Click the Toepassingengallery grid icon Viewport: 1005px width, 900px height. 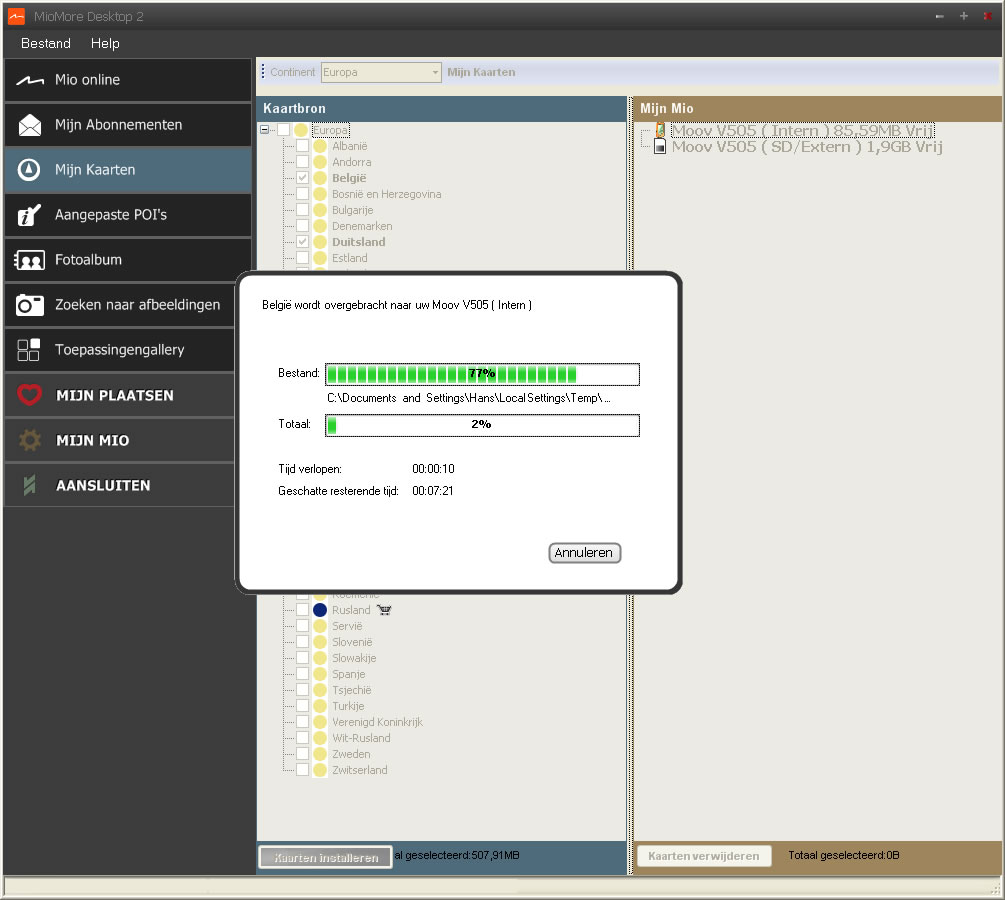tap(30, 350)
